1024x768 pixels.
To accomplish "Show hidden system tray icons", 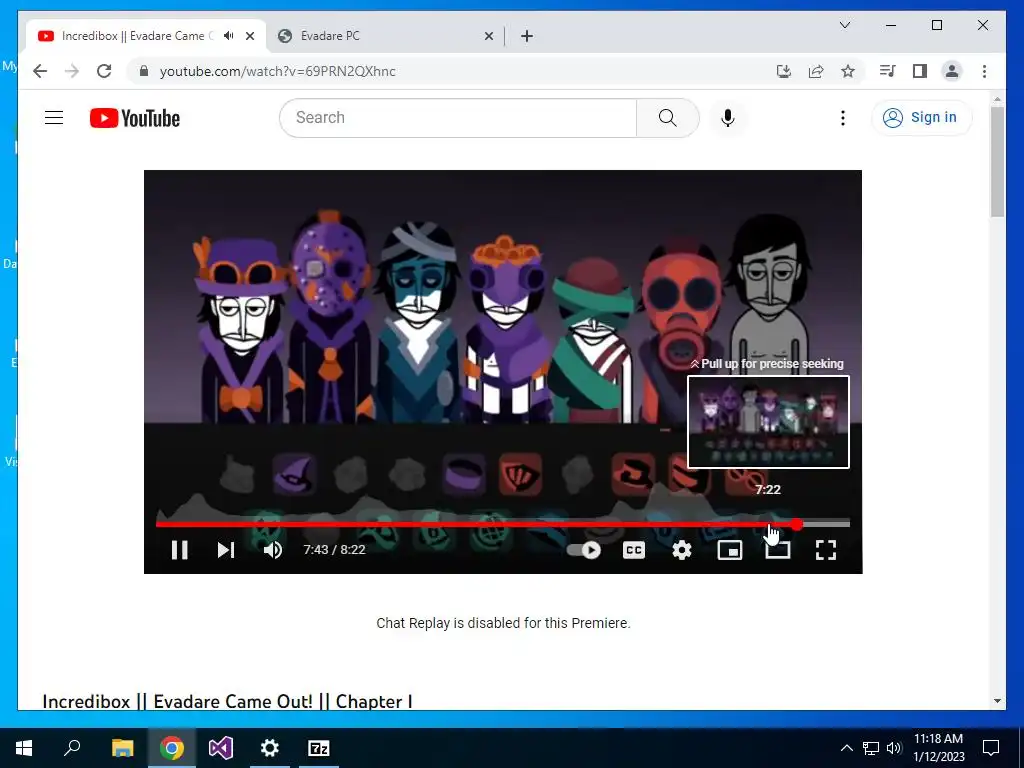I will pyautogui.click(x=846, y=748).
